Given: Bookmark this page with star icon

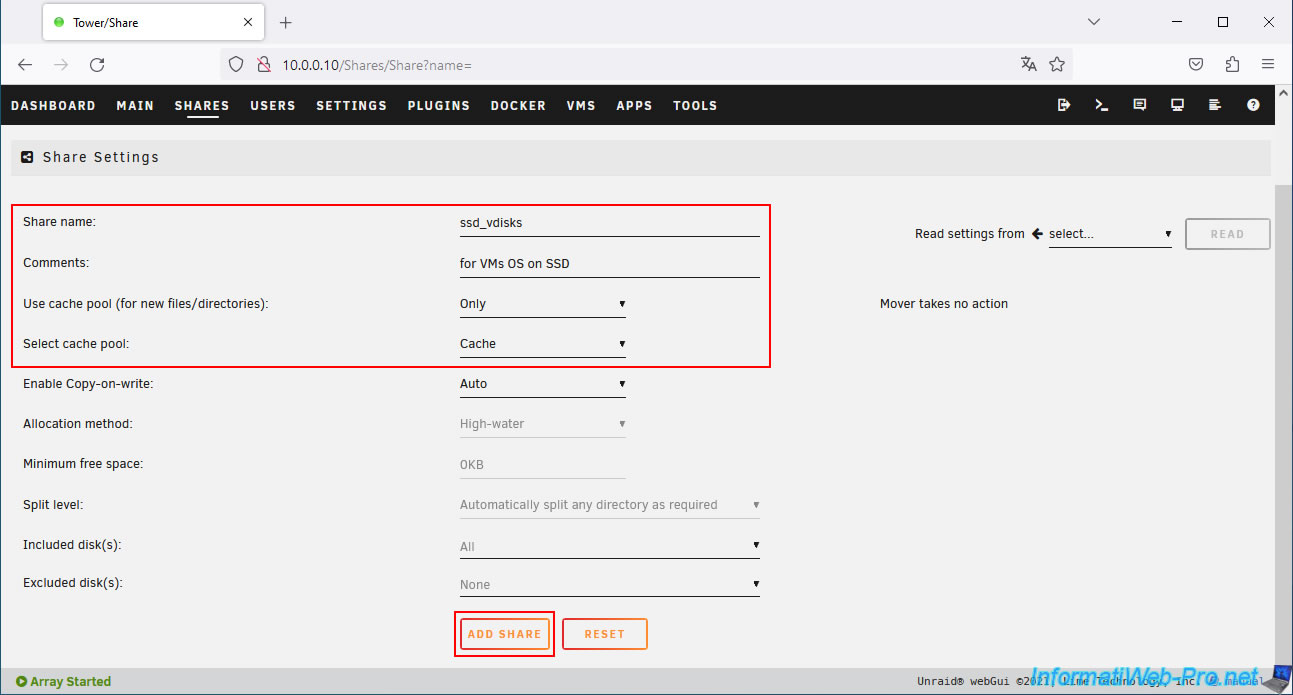Looking at the screenshot, I should click(x=1057, y=64).
